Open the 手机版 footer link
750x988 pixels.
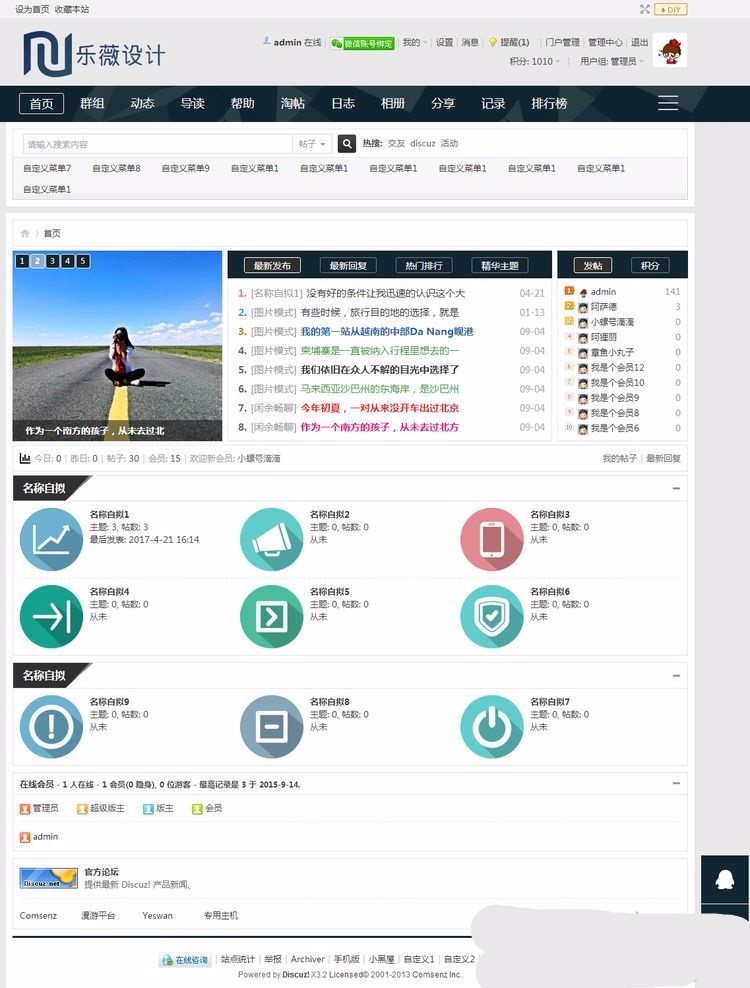pos(347,959)
